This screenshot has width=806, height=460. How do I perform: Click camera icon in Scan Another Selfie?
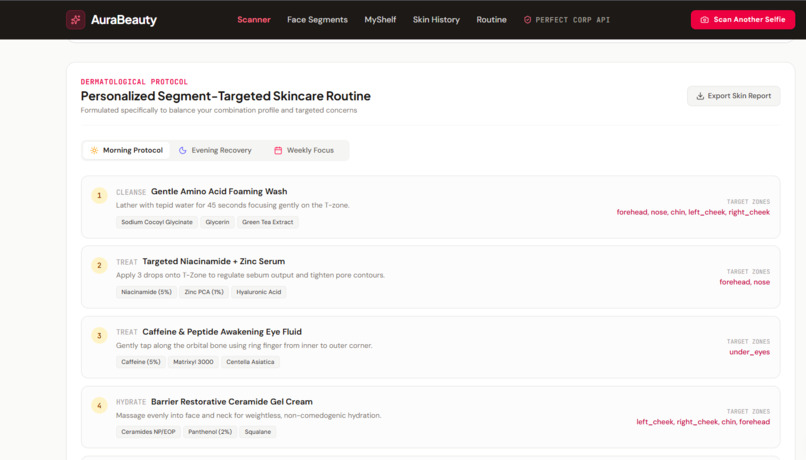[705, 20]
